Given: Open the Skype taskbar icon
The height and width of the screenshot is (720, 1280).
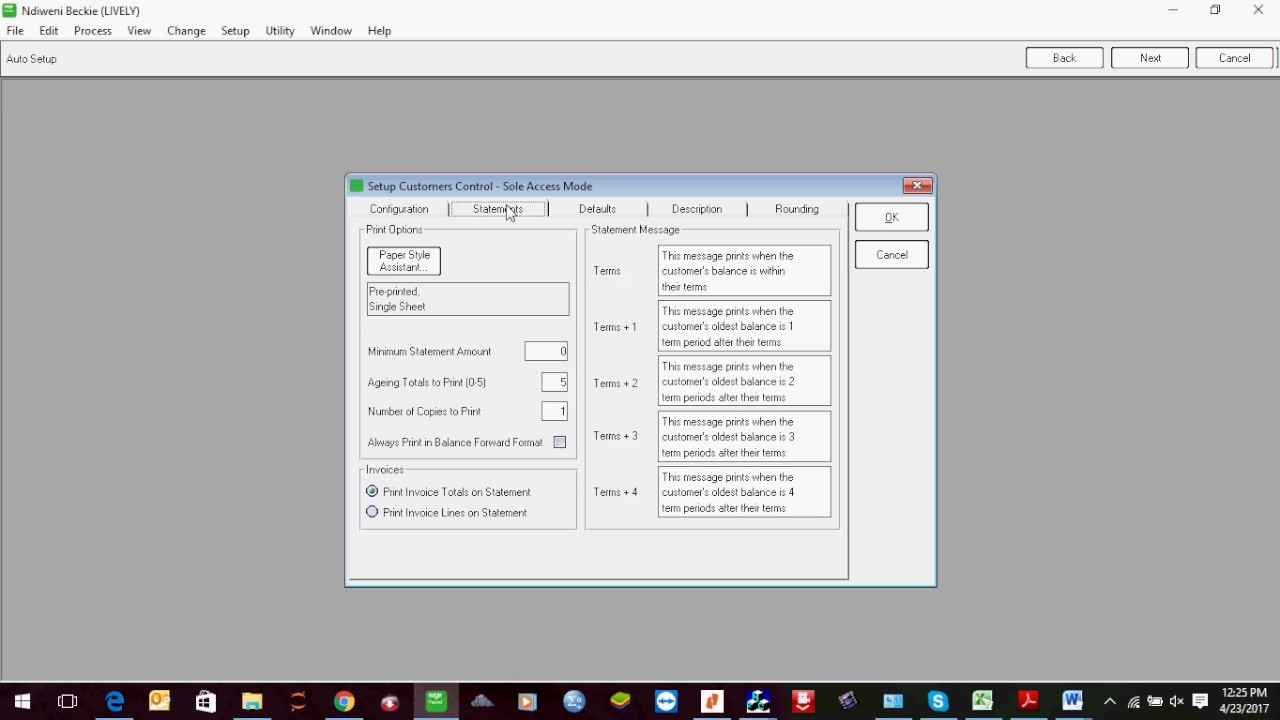Looking at the screenshot, I should (937, 702).
